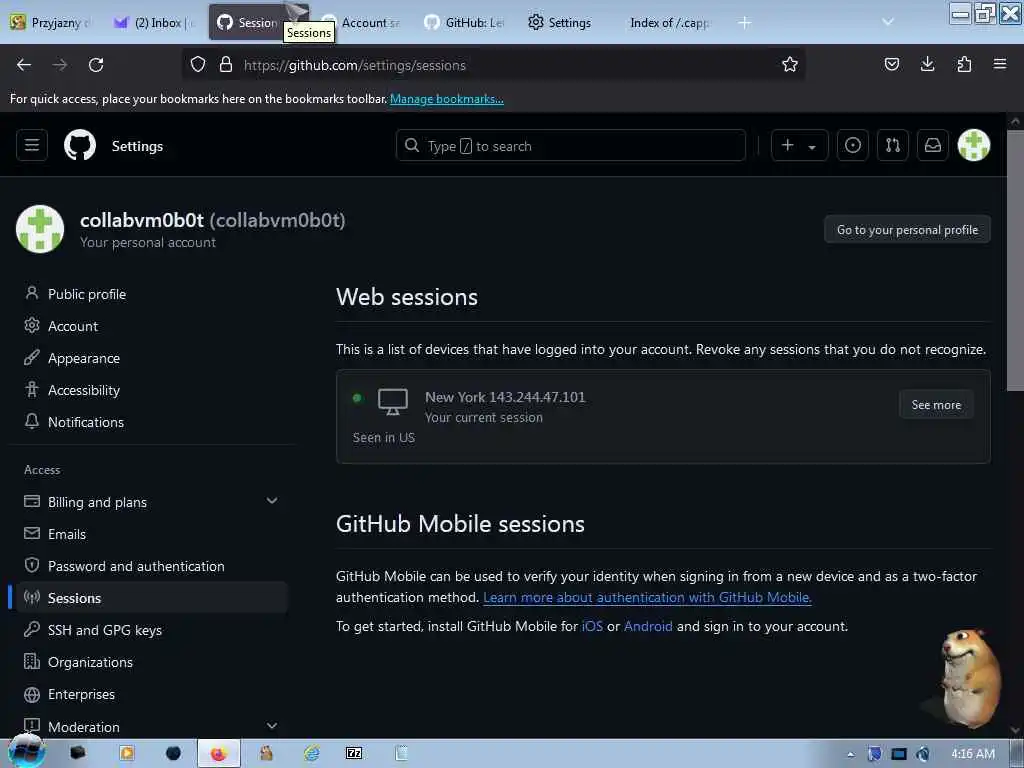Show hidden system tray icons

850,754
